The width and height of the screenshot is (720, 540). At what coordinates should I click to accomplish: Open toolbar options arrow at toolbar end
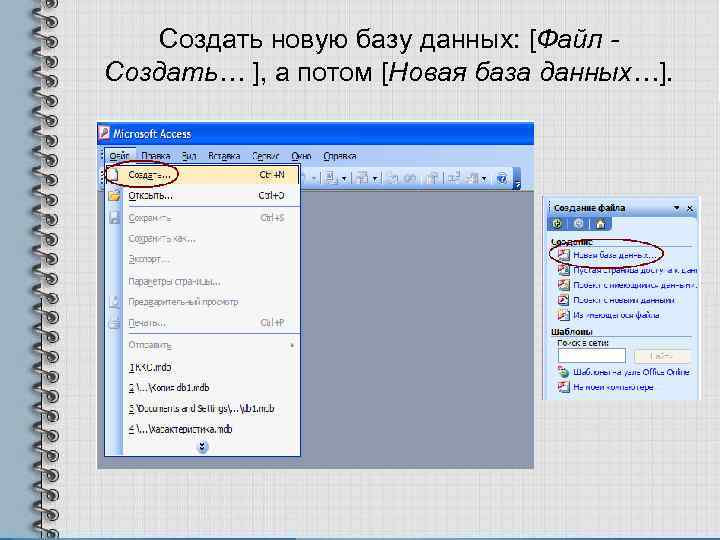(517, 179)
